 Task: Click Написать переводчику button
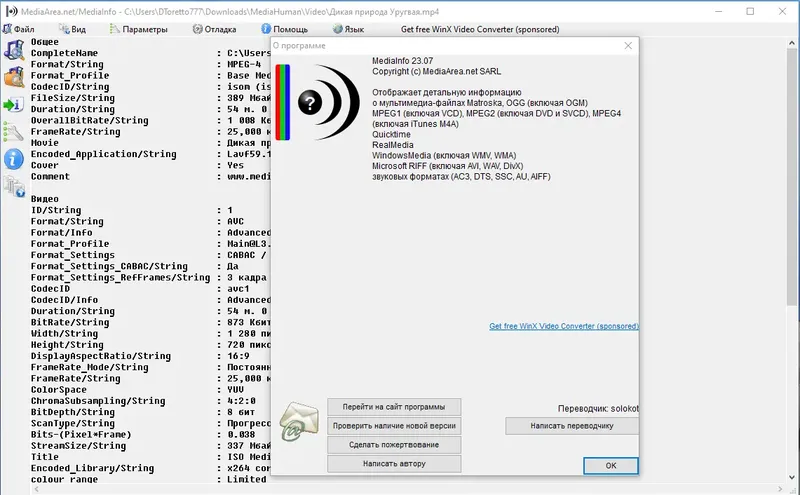pos(571,426)
